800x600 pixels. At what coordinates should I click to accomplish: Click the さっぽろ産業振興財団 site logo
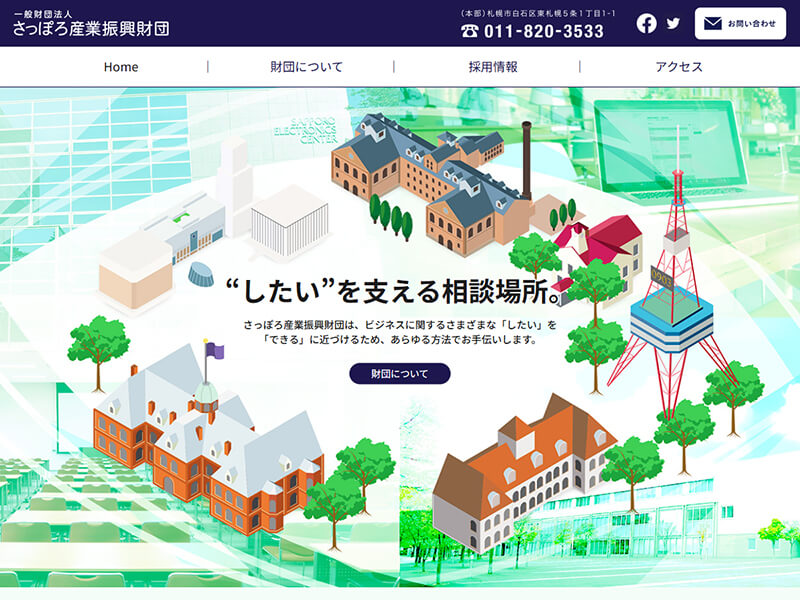pyautogui.click(x=91, y=23)
